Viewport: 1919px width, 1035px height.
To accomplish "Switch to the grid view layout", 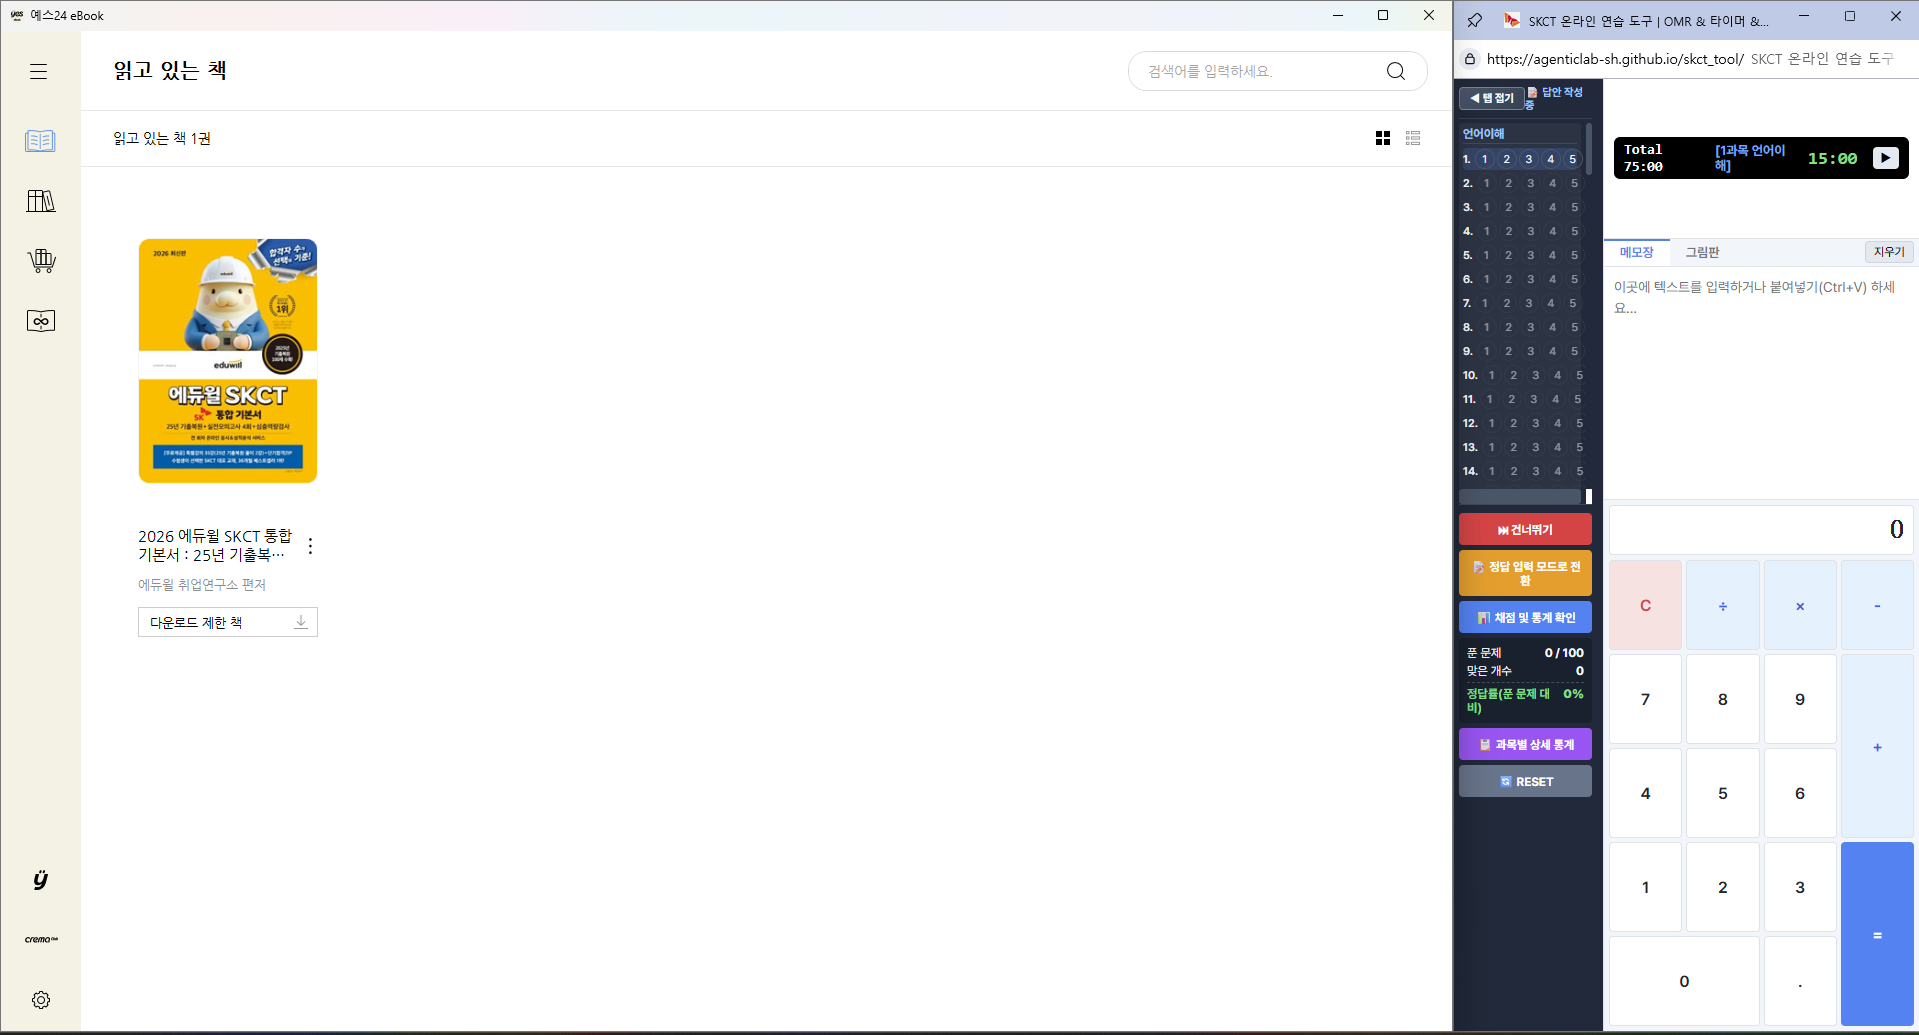I will point(1383,138).
